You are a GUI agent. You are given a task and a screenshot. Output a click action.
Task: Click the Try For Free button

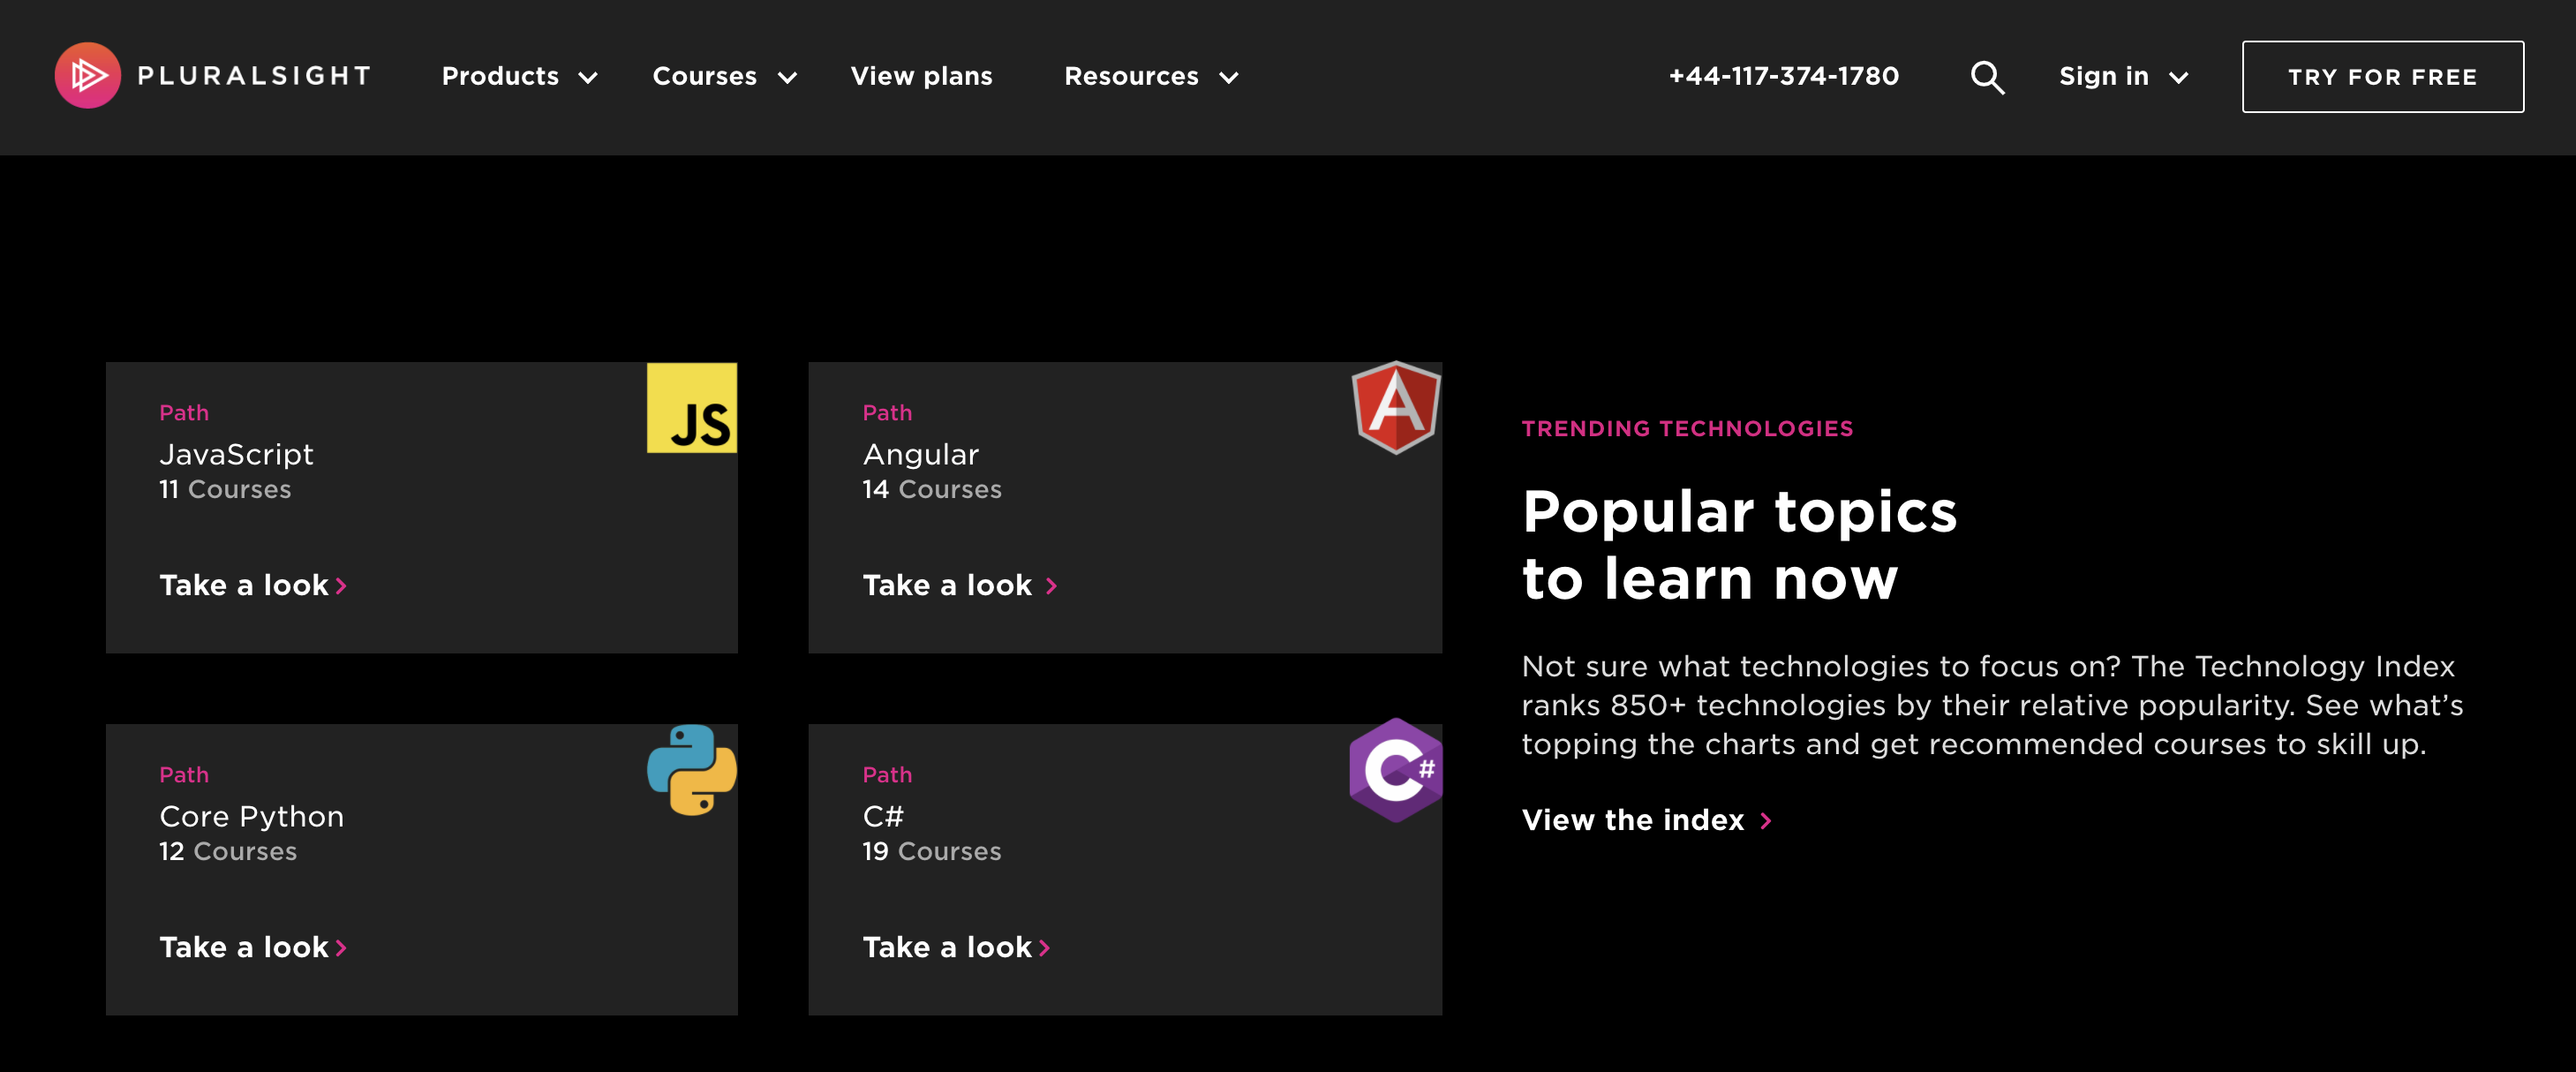2383,76
